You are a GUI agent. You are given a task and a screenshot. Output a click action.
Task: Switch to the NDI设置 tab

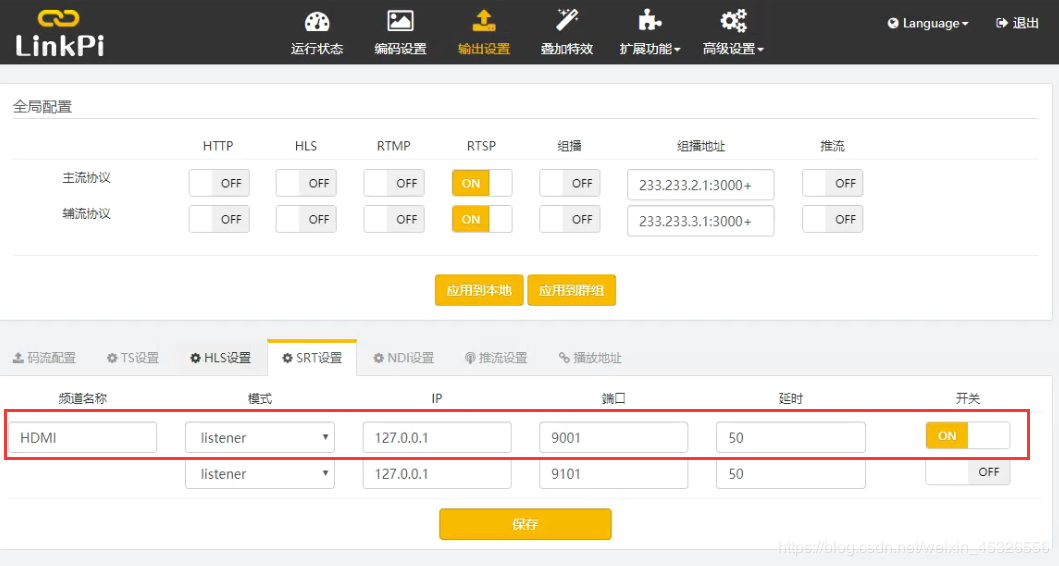(404, 358)
